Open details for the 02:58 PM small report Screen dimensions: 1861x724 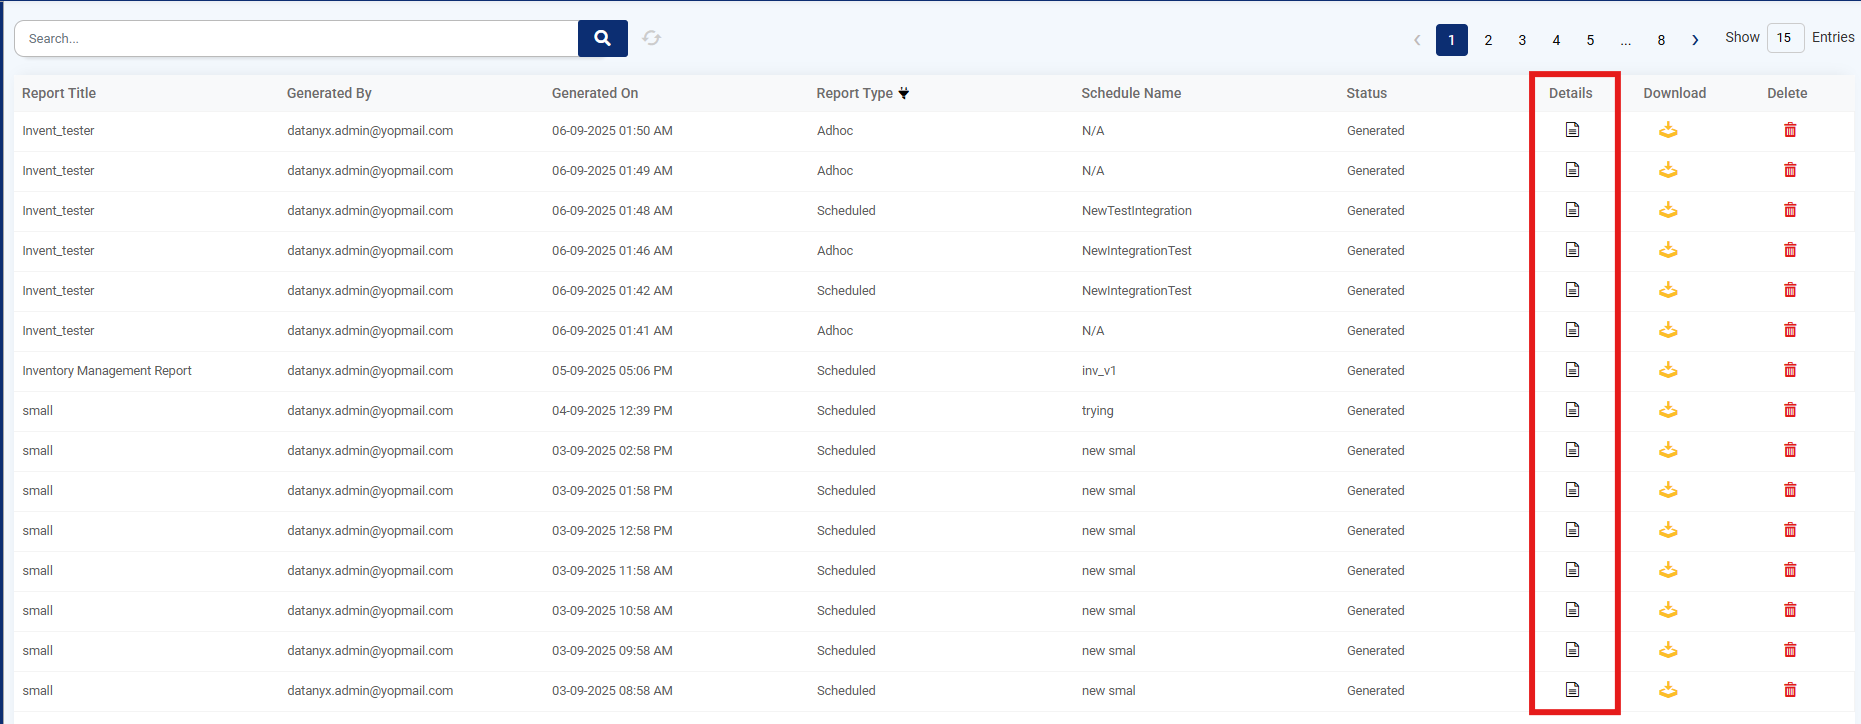point(1572,450)
